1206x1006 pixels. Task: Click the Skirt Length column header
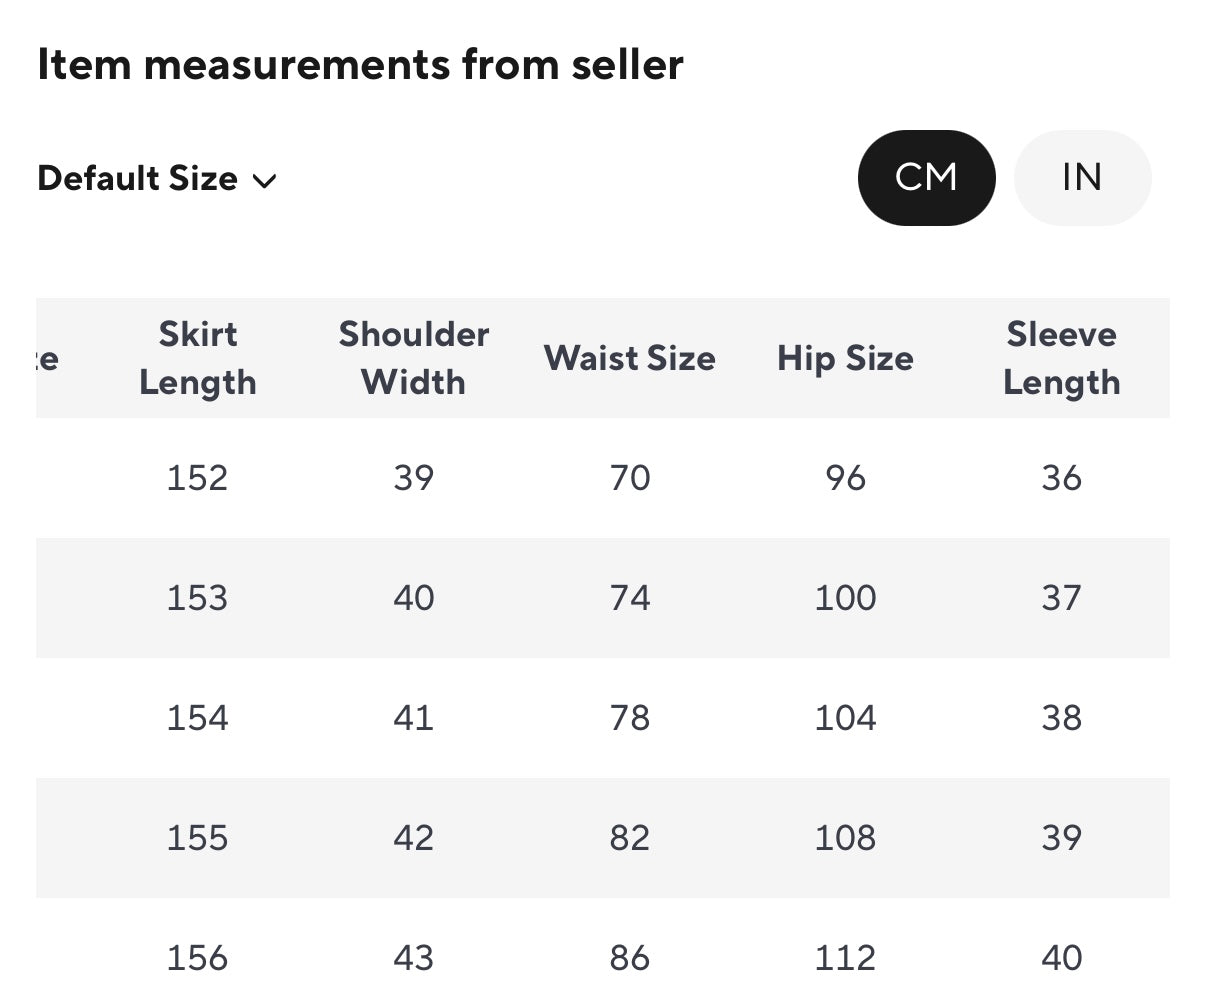pyautogui.click(x=198, y=358)
